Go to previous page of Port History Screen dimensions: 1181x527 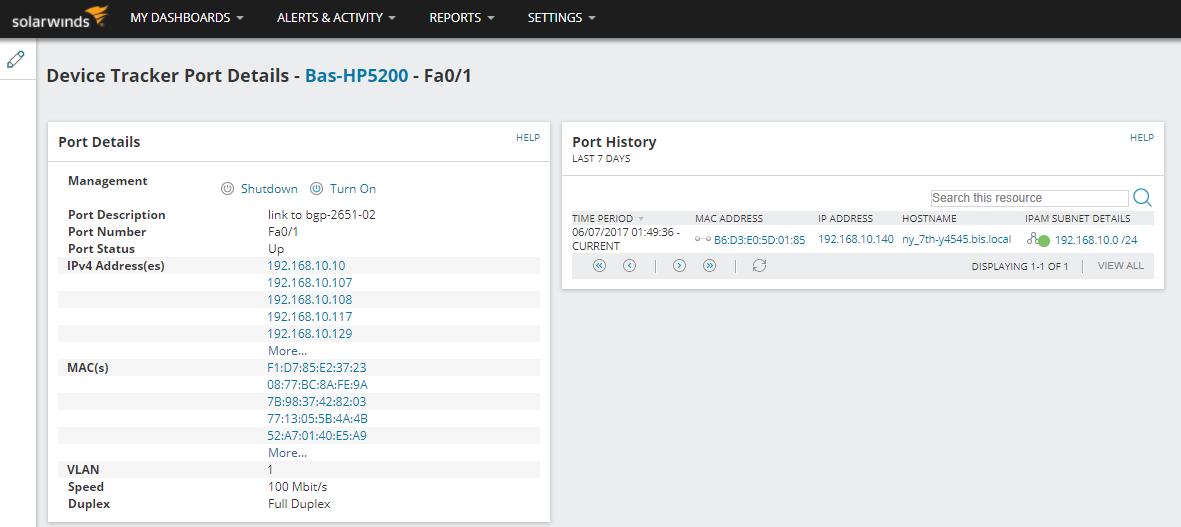point(629,266)
